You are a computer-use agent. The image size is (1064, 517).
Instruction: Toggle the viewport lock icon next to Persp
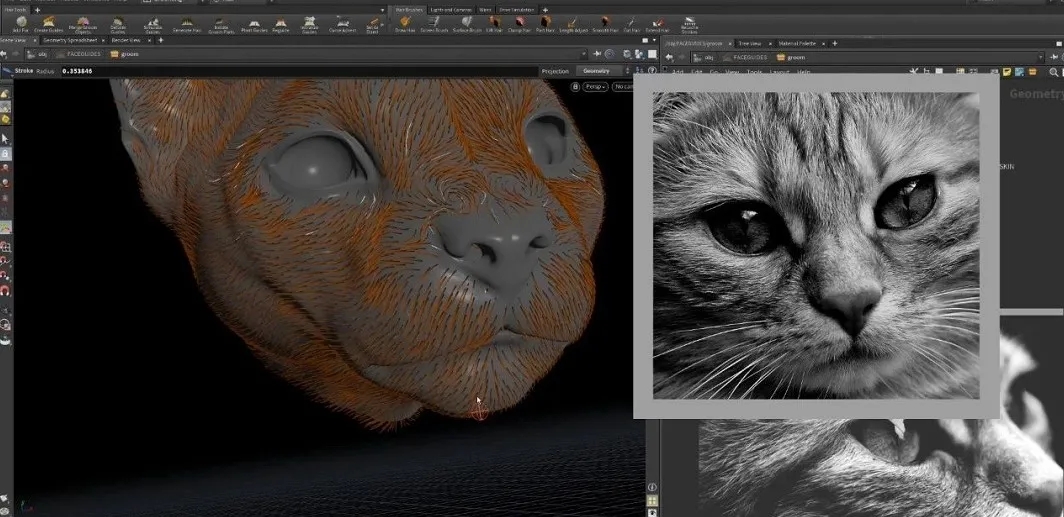[x=574, y=87]
